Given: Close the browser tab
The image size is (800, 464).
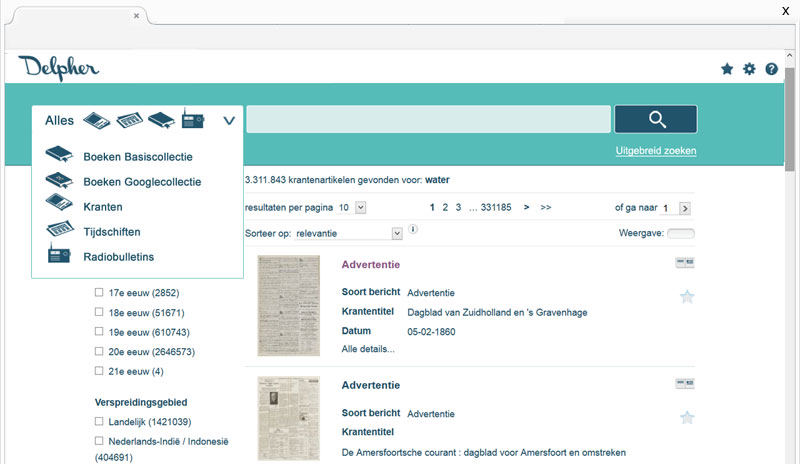Looking at the screenshot, I should pyautogui.click(x=136, y=16).
